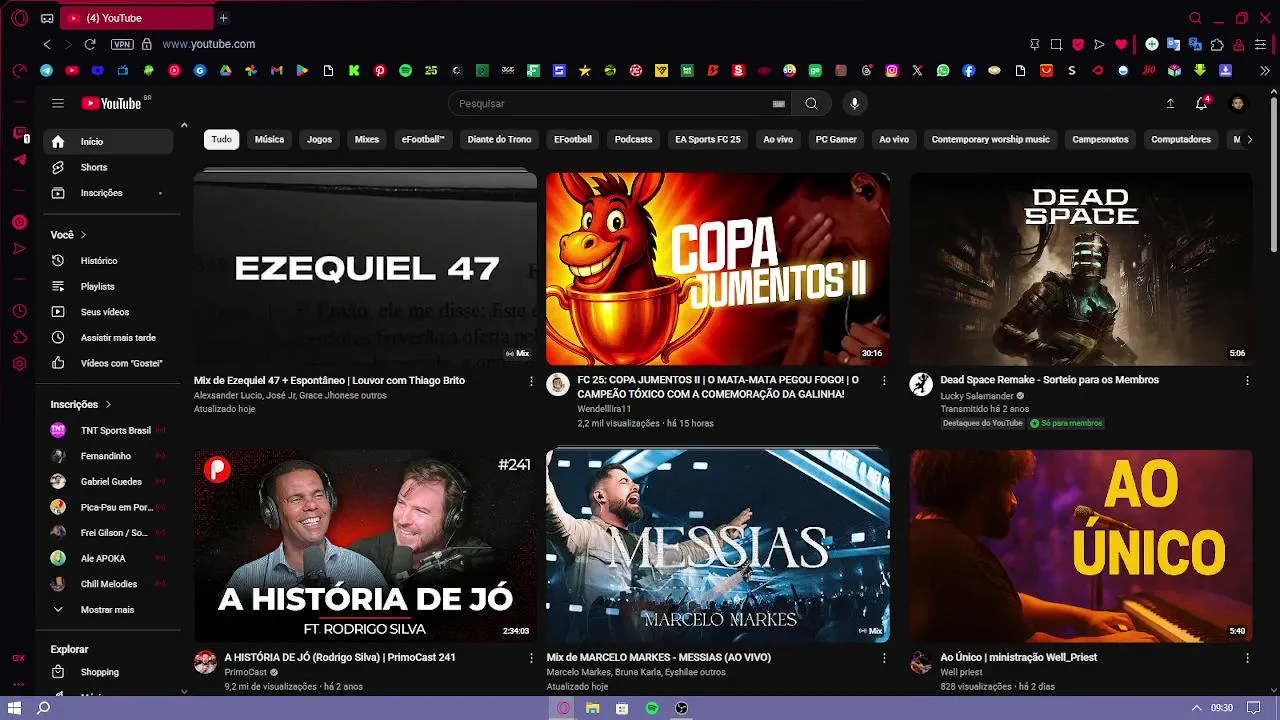The image size is (1280, 720).
Task: Open options menu for A História de Jó
Action: [531, 658]
